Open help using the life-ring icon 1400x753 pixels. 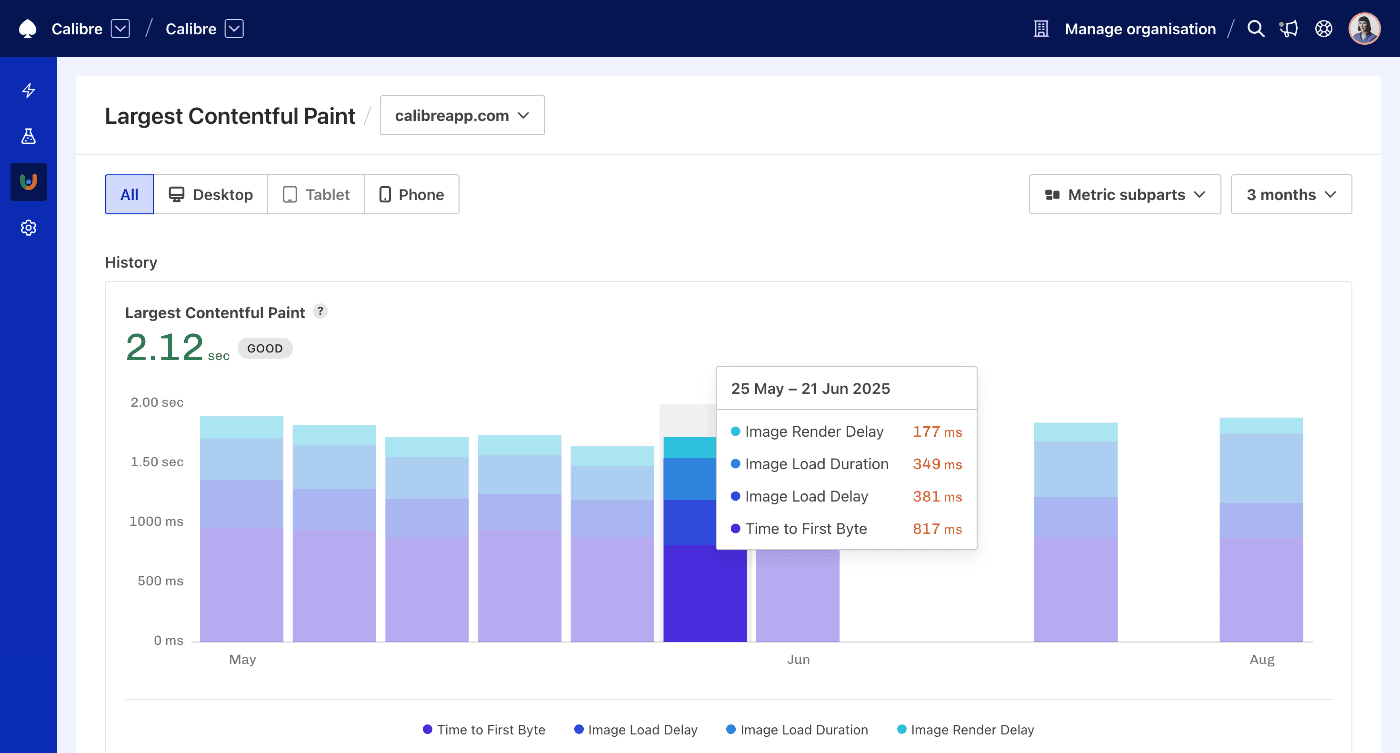1323,28
